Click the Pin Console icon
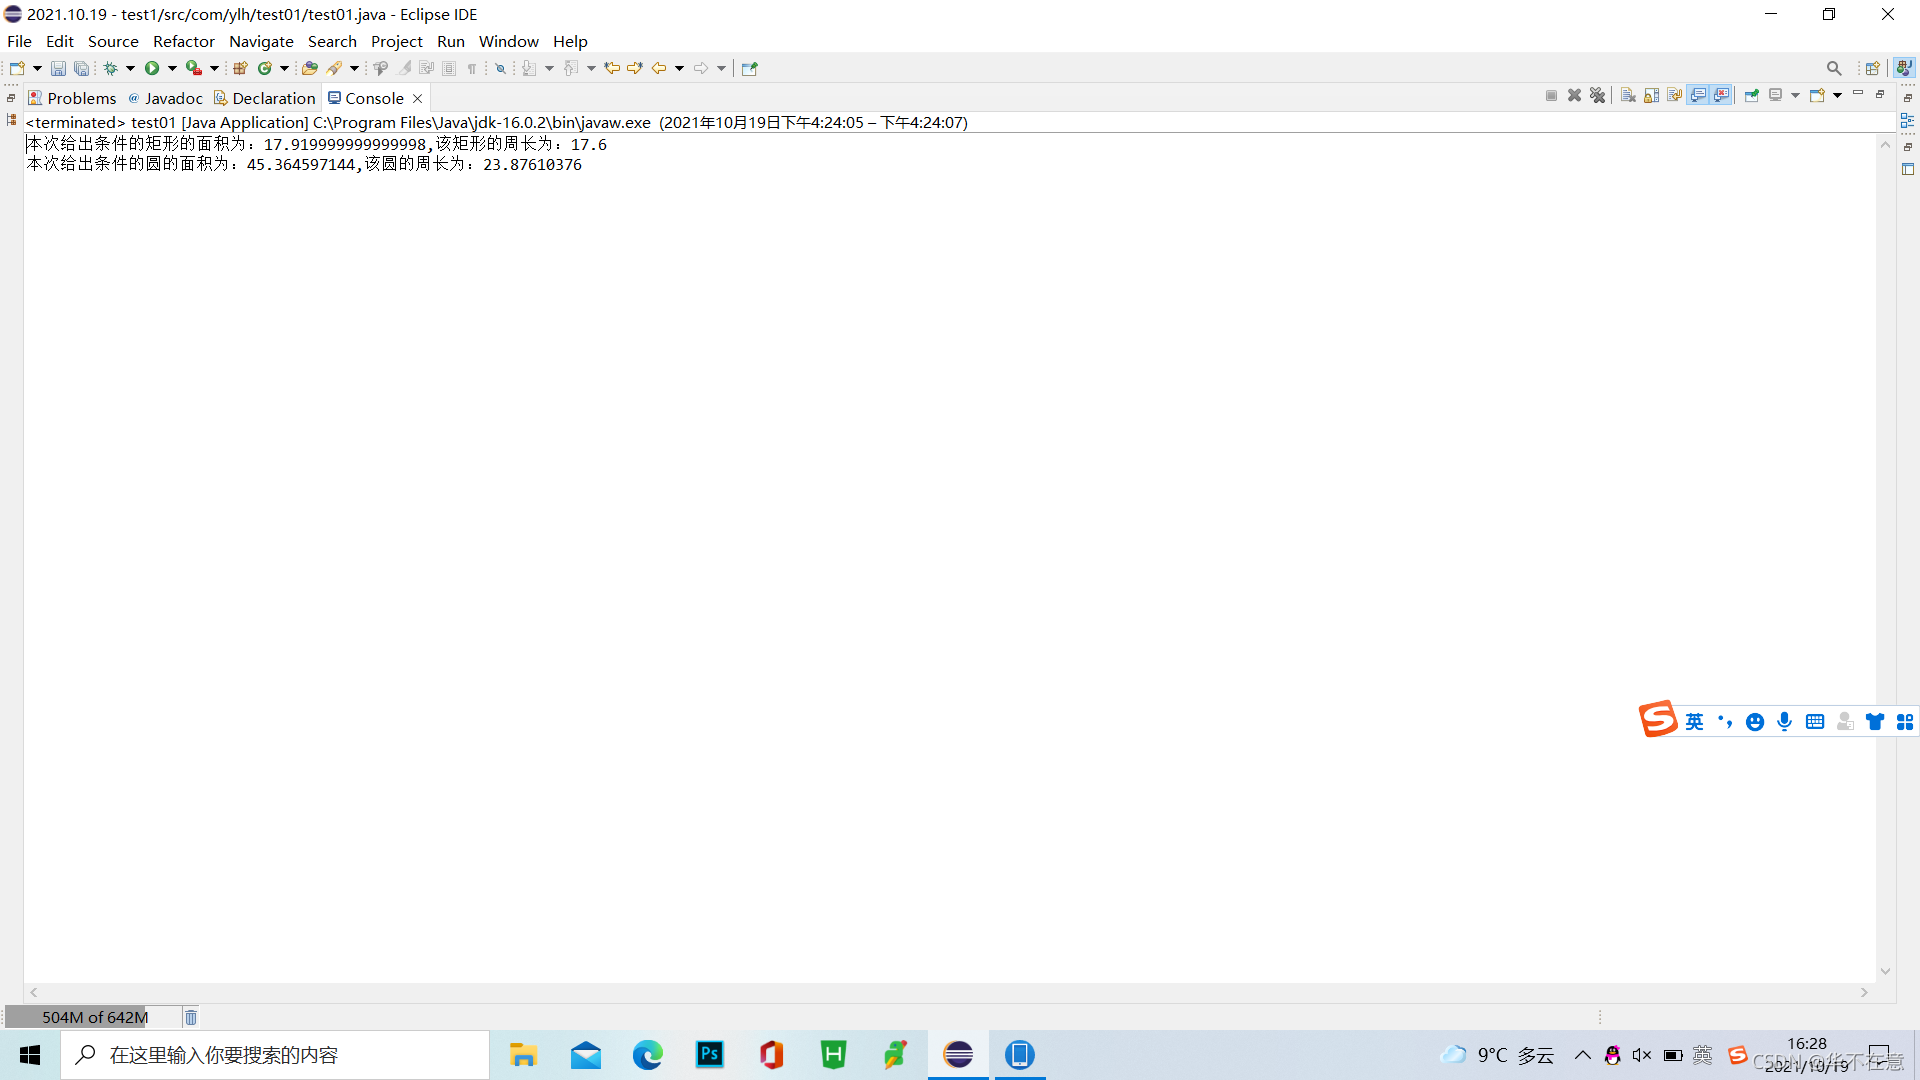The width and height of the screenshot is (1920, 1080). [x=1752, y=96]
